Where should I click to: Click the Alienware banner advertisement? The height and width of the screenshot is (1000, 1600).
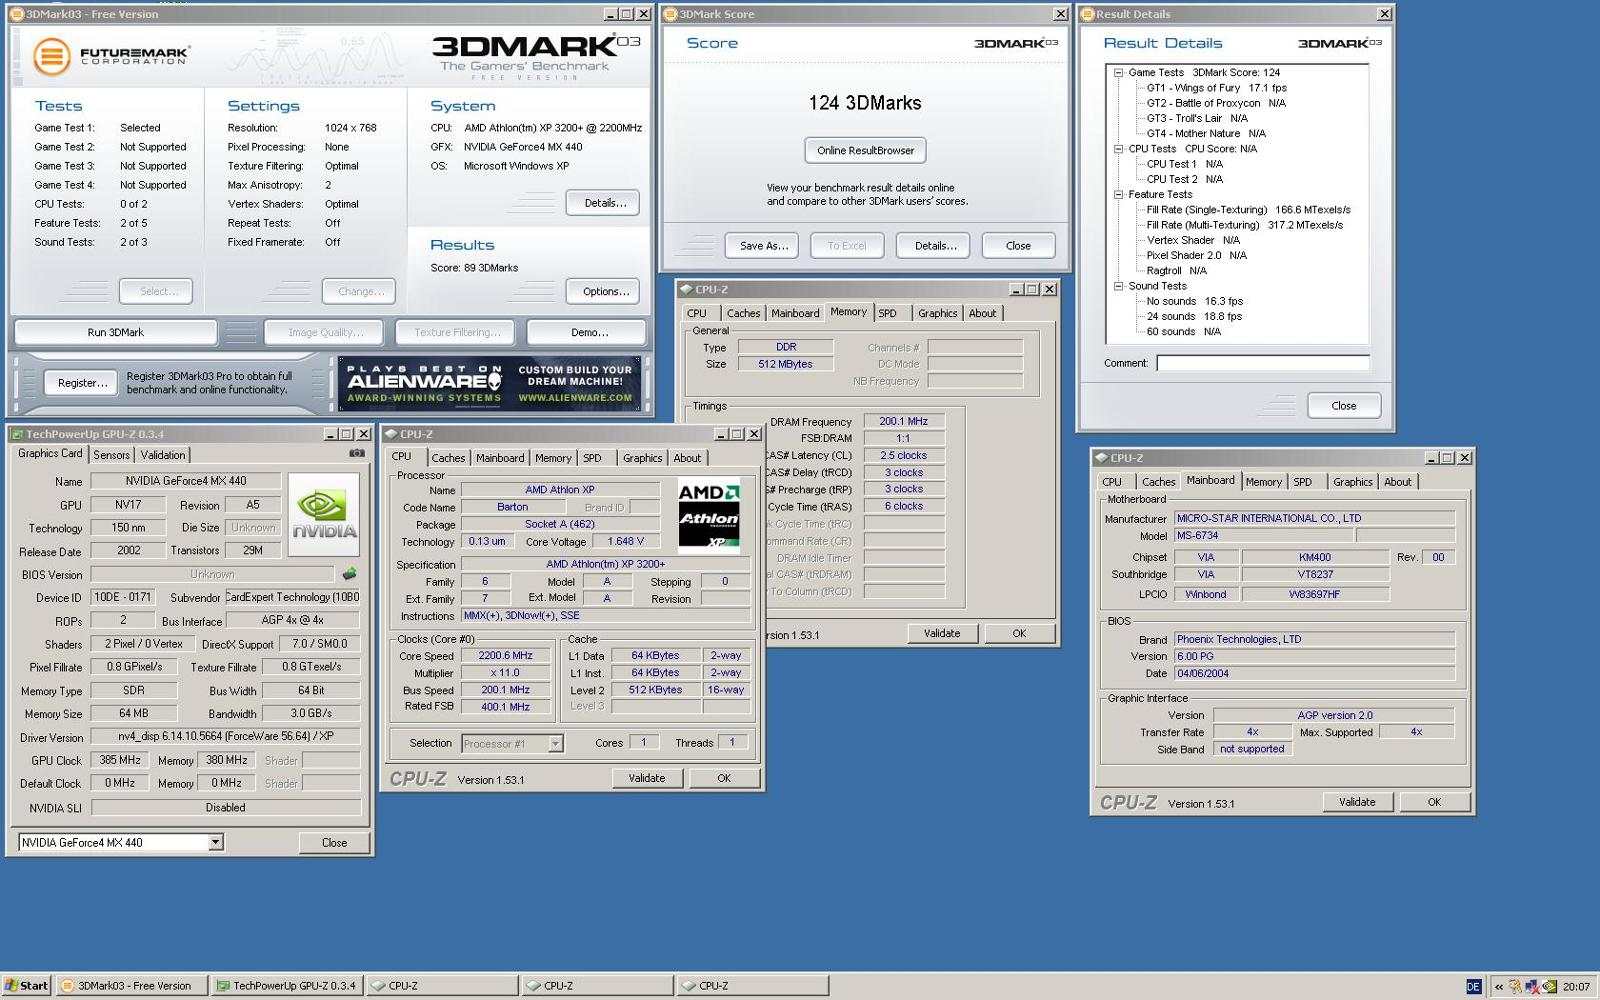[490, 384]
